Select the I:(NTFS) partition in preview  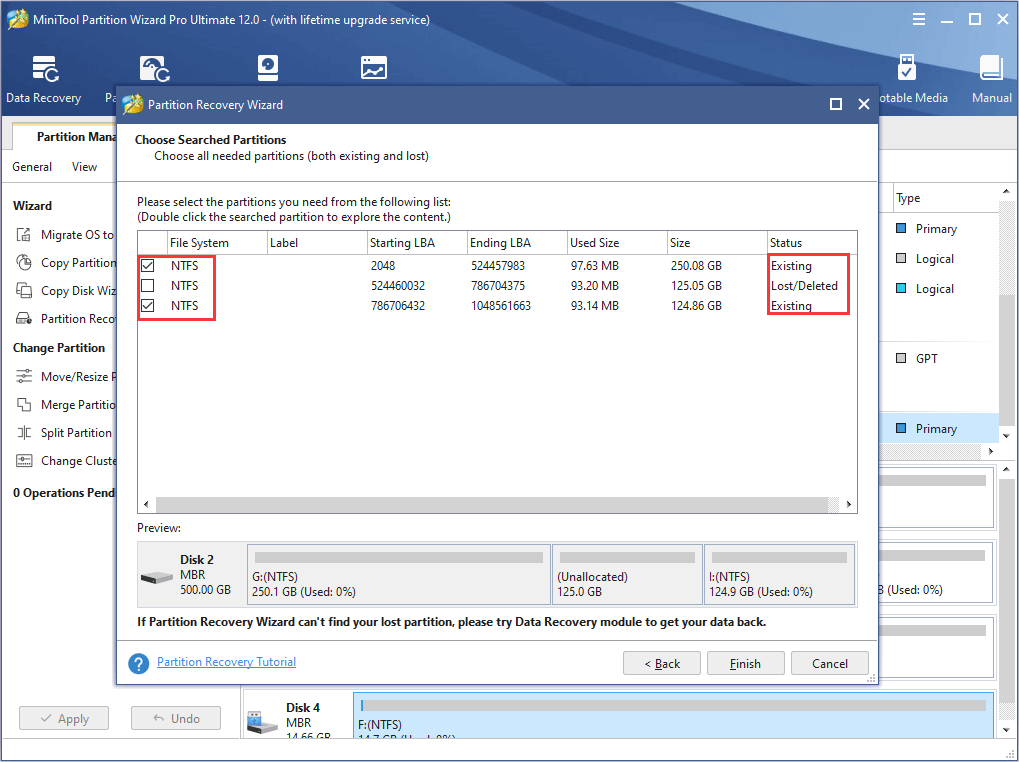coord(779,575)
